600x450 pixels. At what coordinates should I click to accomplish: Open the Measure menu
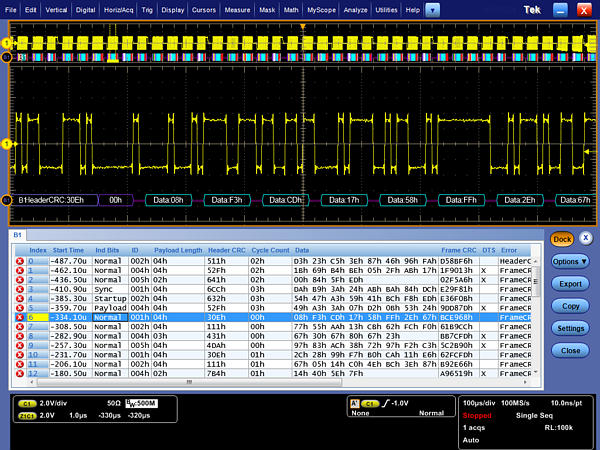237,8
